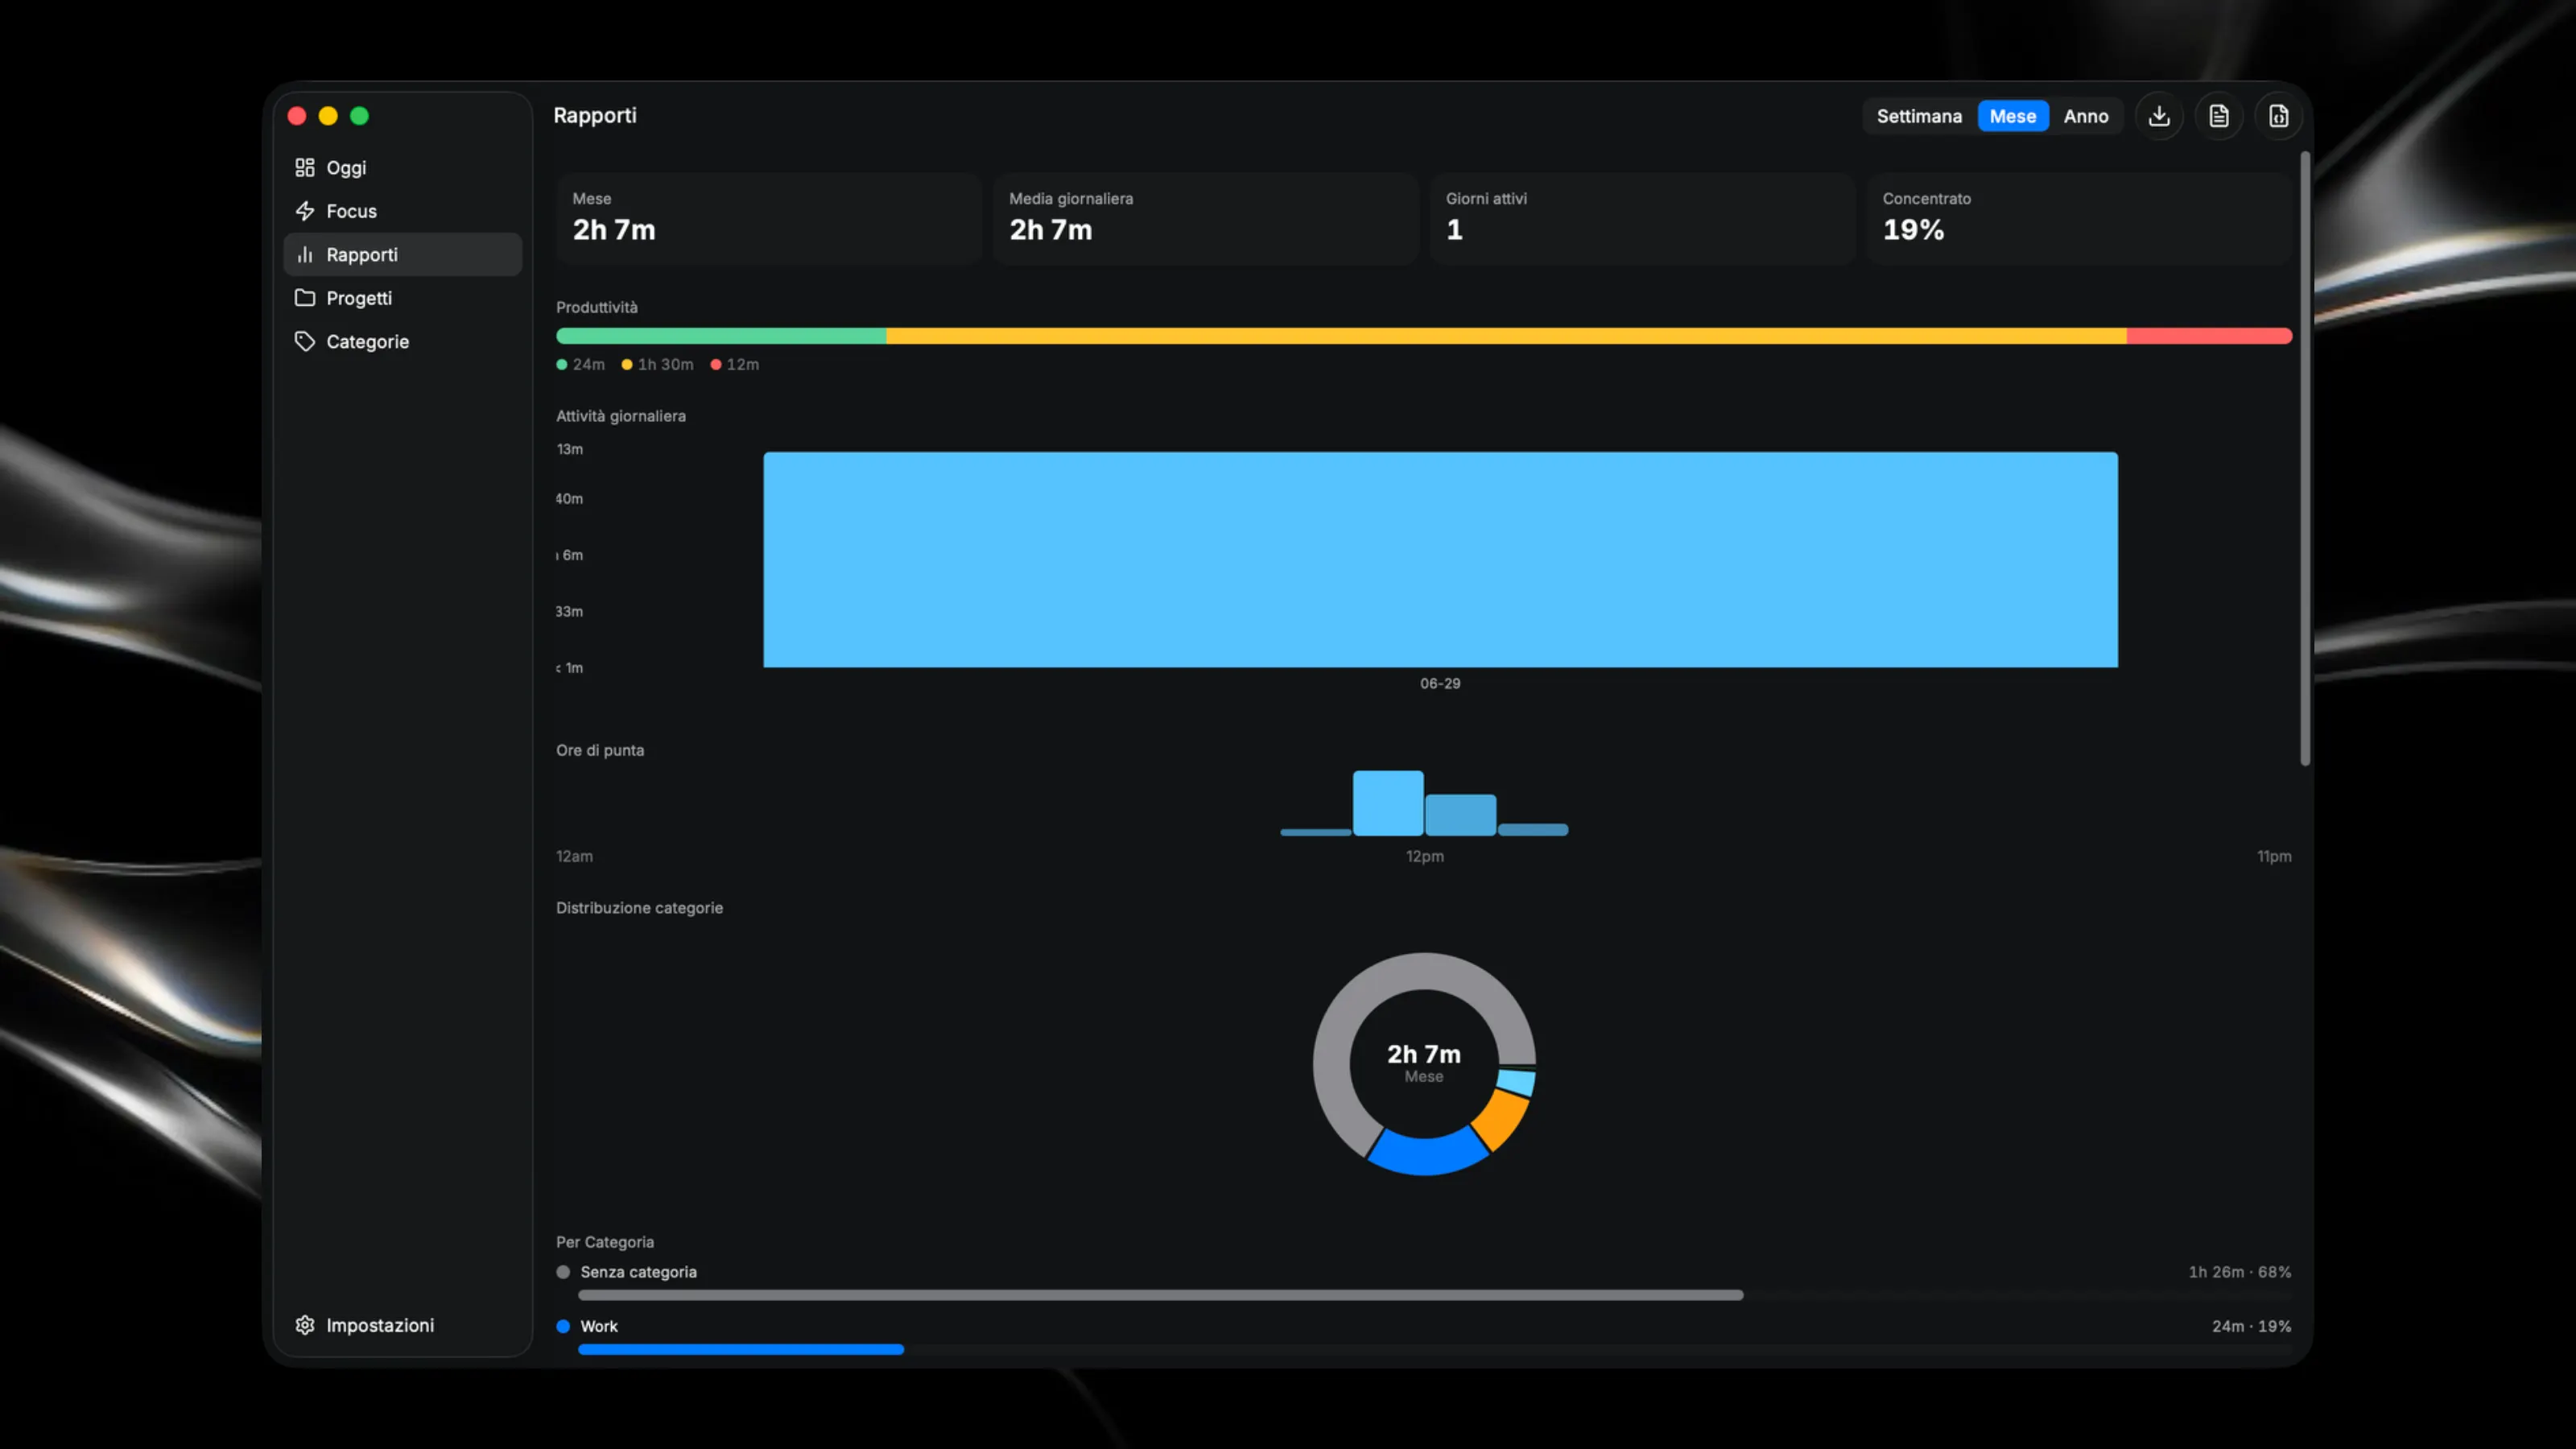Screen dimensions: 2576x1449
Task: Click the blue Work color dot
Action: [x=563, y=1326]
